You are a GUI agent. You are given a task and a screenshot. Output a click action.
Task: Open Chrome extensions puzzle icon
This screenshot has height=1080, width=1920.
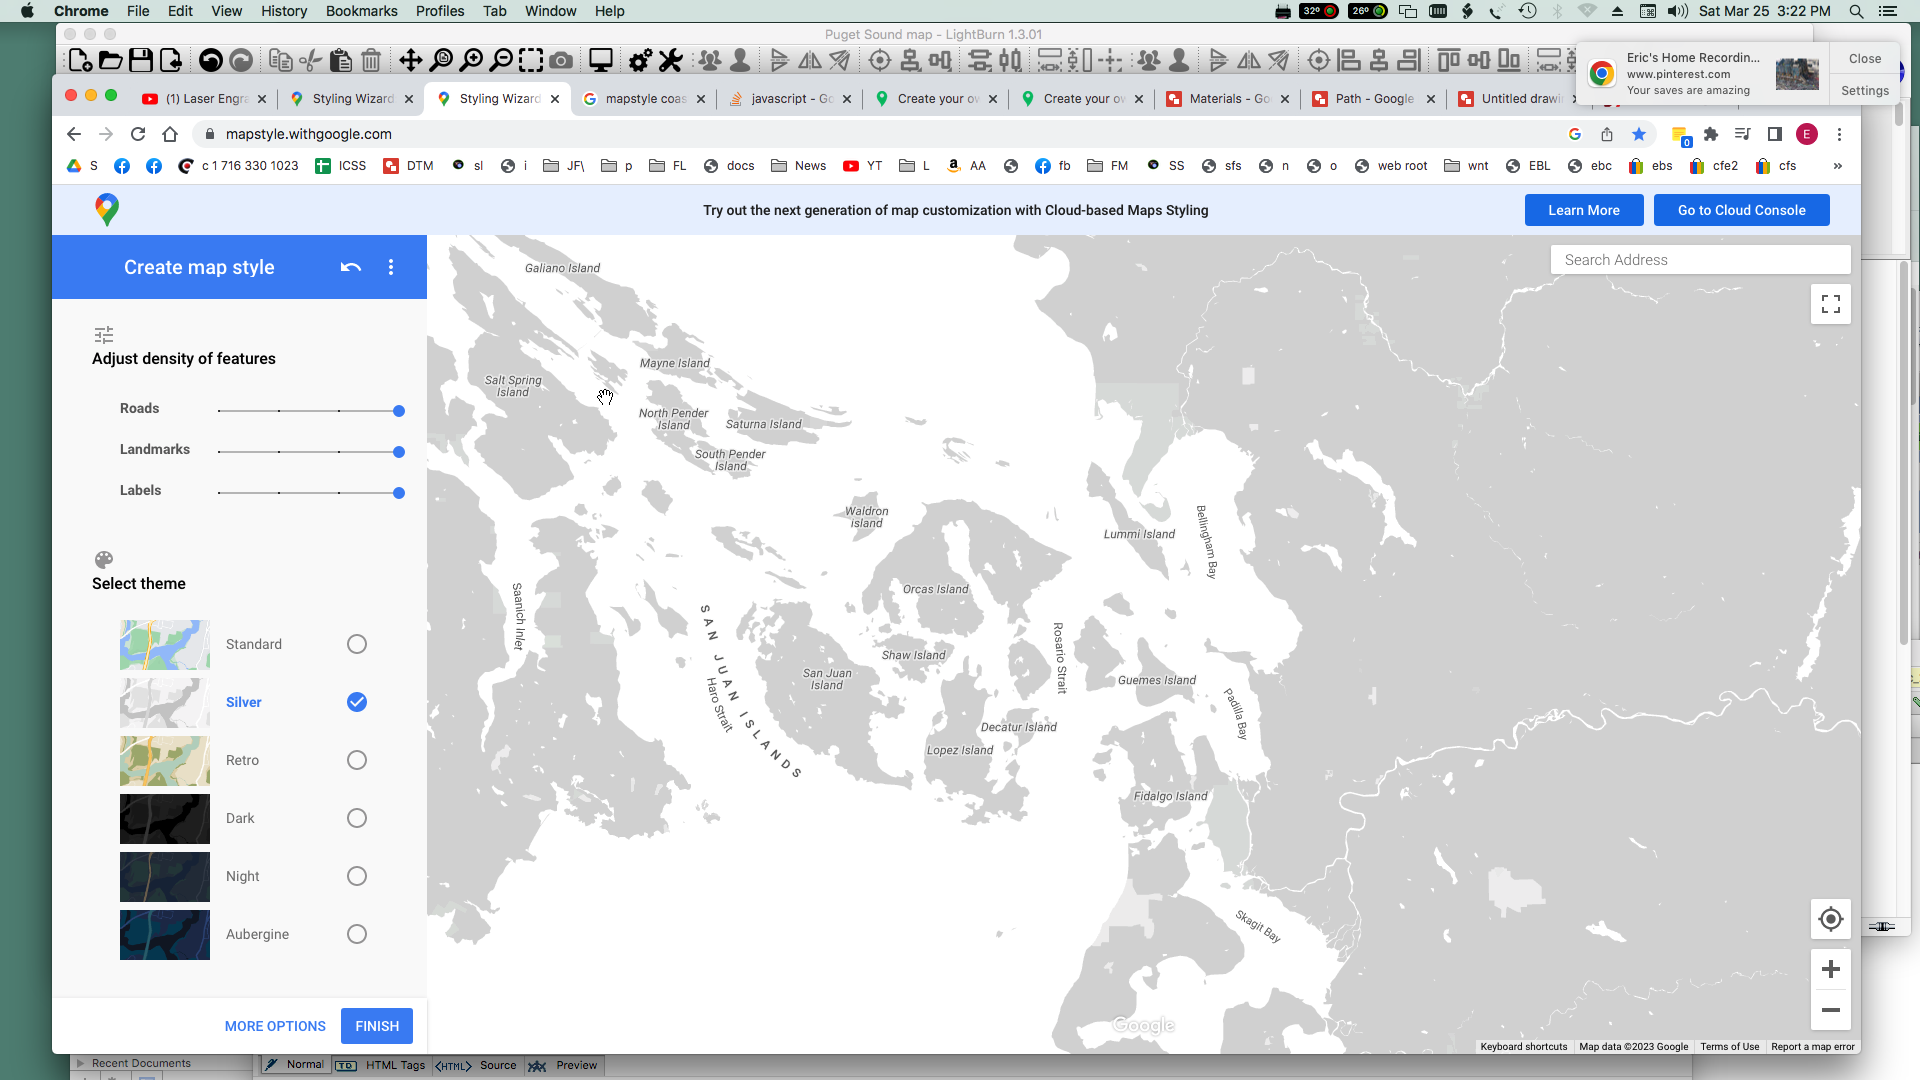point(1711,134)
